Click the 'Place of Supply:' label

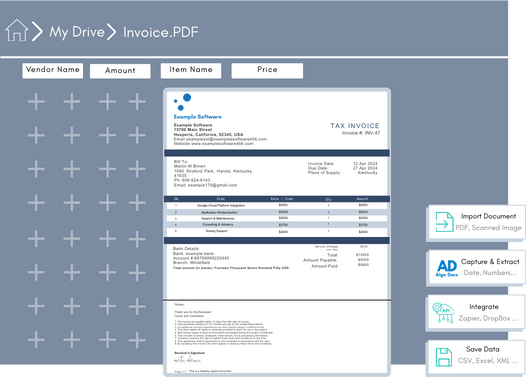(324, 173)
